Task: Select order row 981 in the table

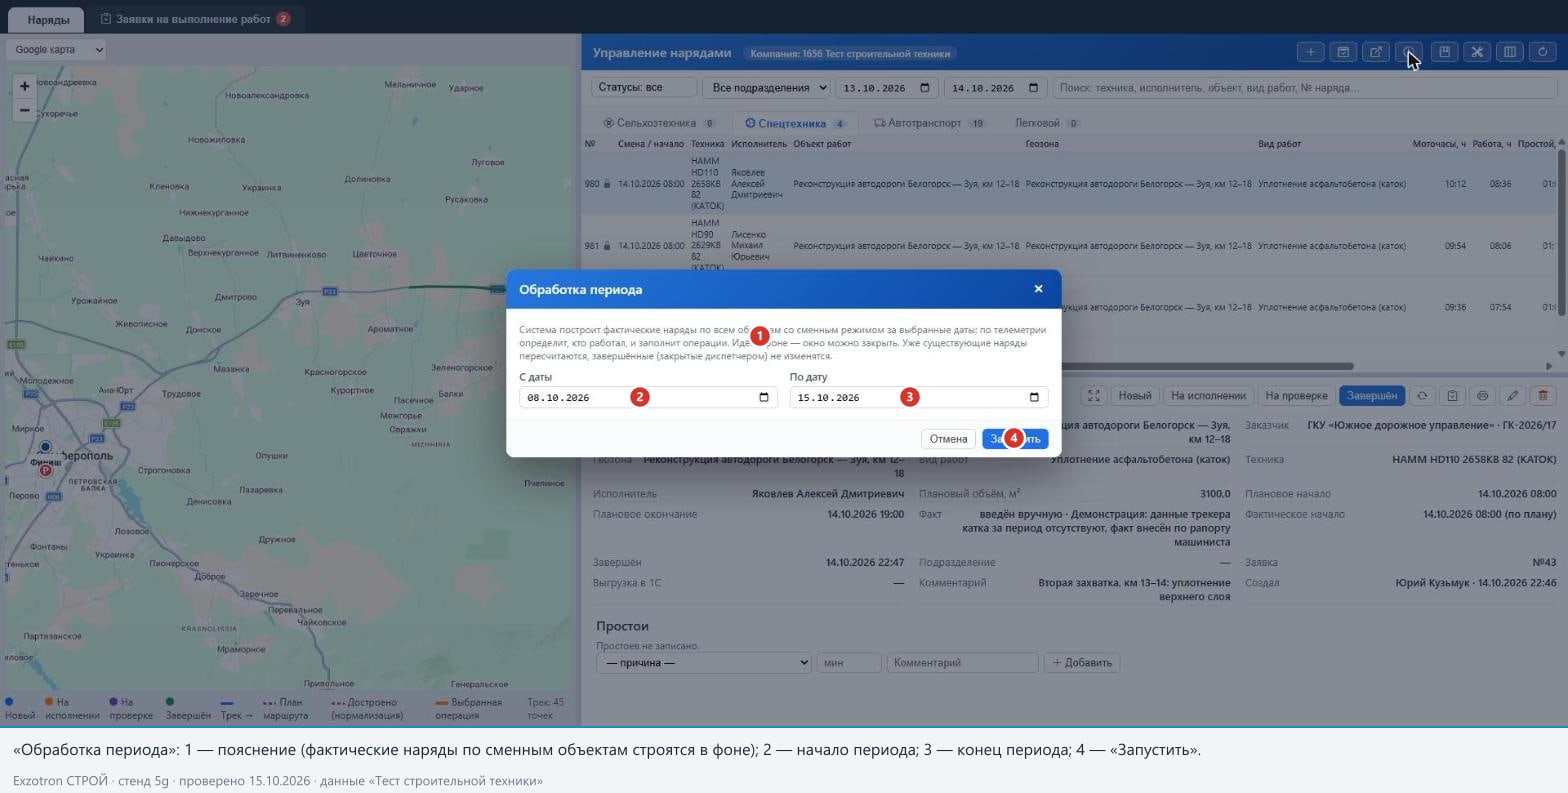Action: point(1068,246)
